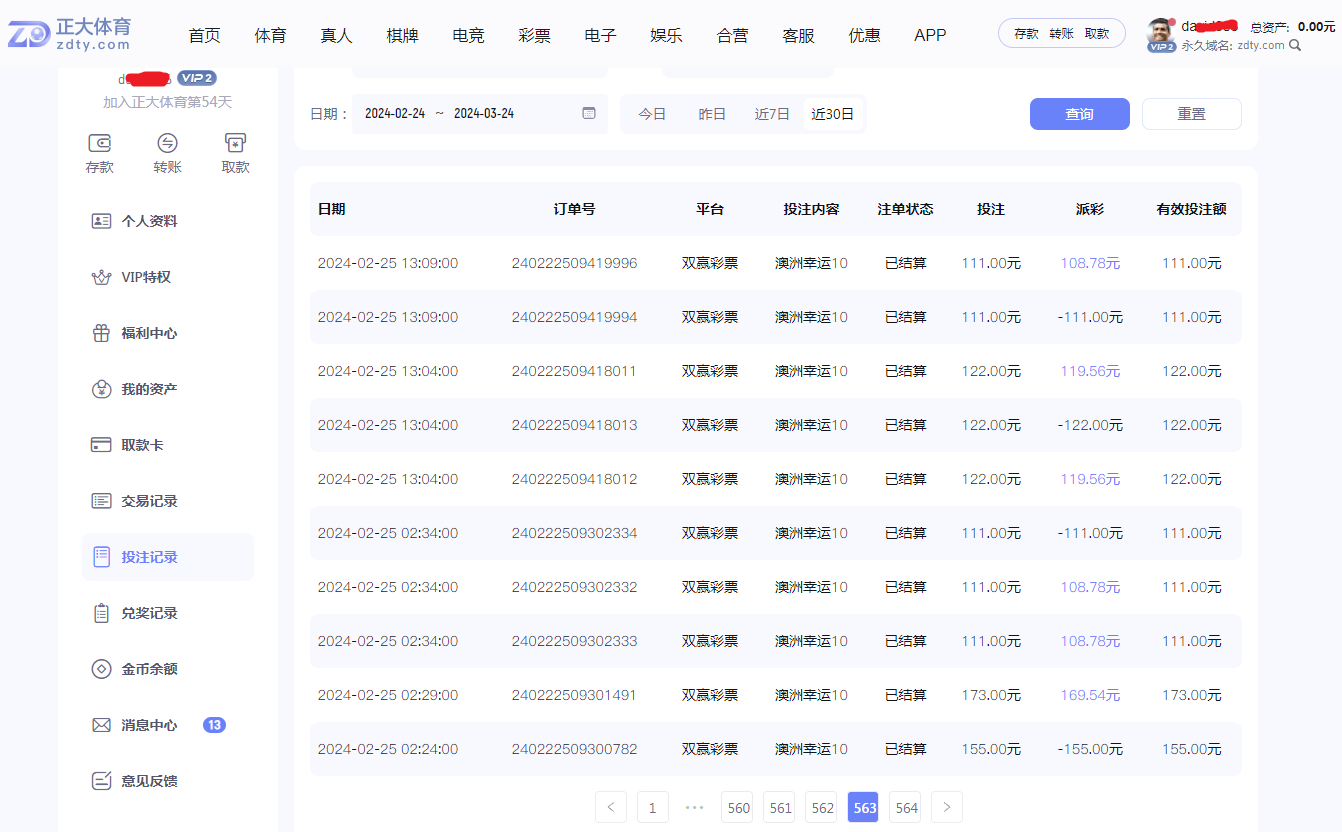Click the calendar icon in date field
Viewport: 1342px width, 832px height.
click(x=589, y=113)
